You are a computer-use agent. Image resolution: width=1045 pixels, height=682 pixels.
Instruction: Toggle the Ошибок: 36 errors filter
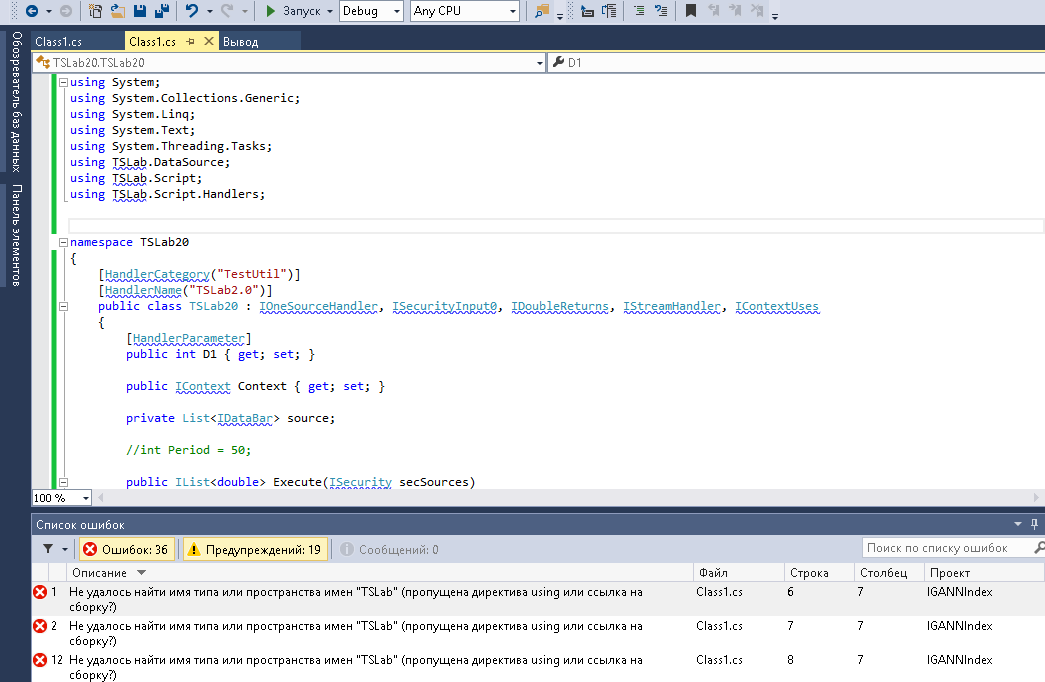coord(126,549)
